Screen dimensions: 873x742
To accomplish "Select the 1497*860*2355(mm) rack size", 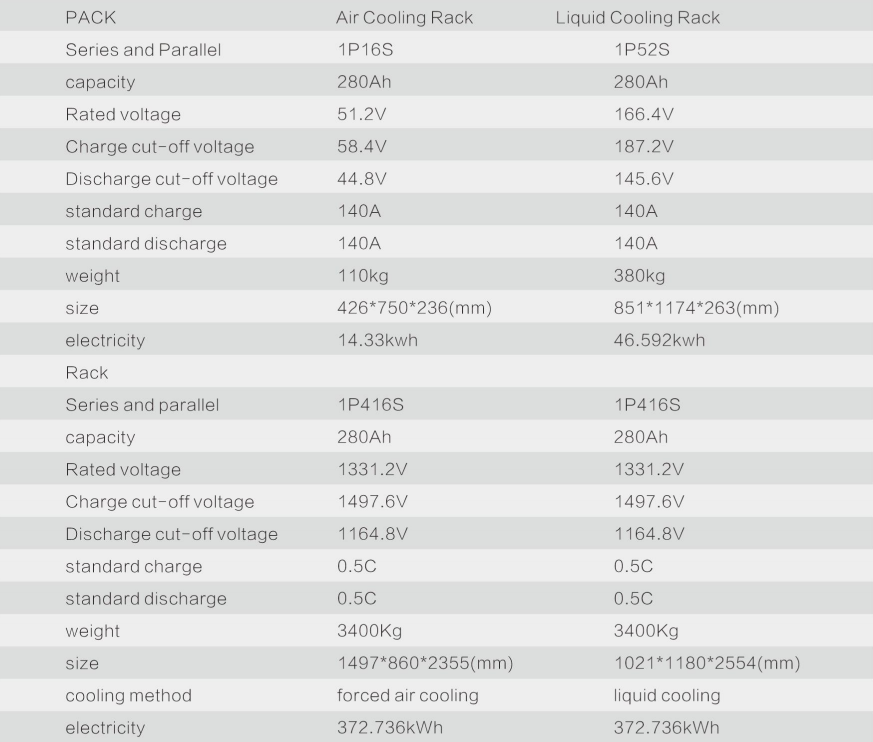I will pos(425,663).
